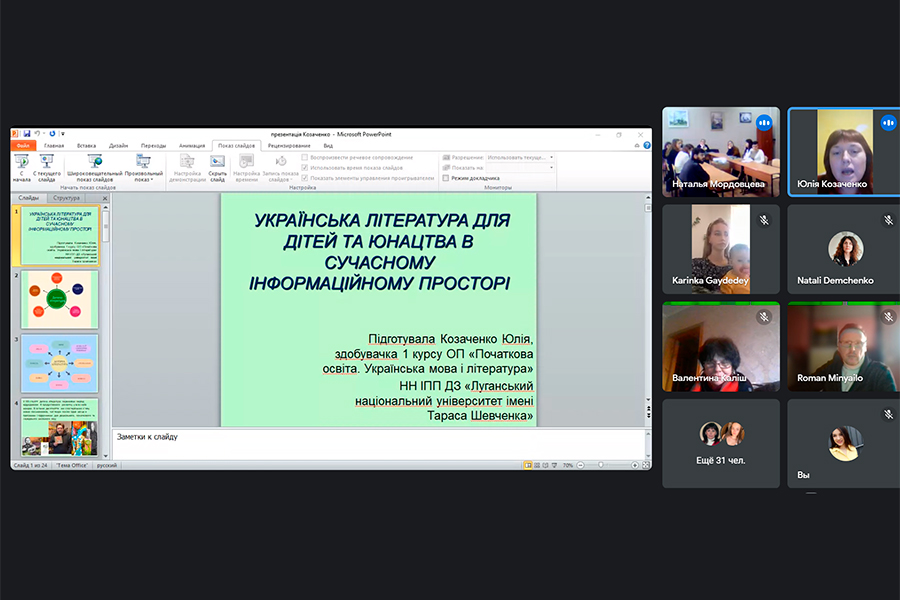This screenshot has width=900, height=600.
Task: Minimize the ribbon with caret icon
Action: (637, 146)
